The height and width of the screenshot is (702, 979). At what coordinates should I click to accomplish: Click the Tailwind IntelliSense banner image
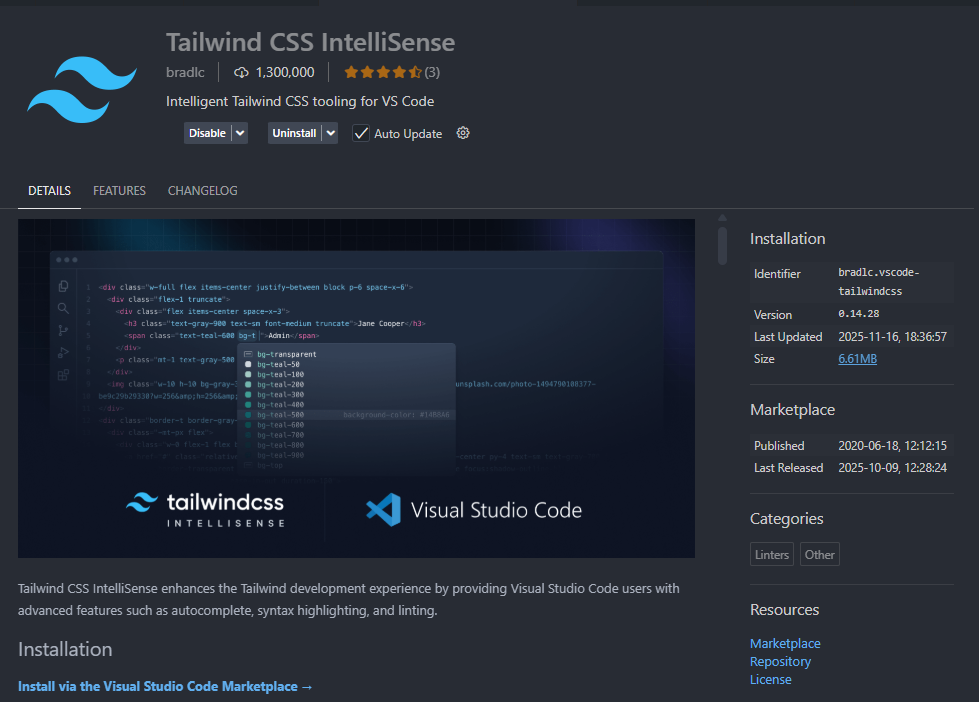point(357,388)
